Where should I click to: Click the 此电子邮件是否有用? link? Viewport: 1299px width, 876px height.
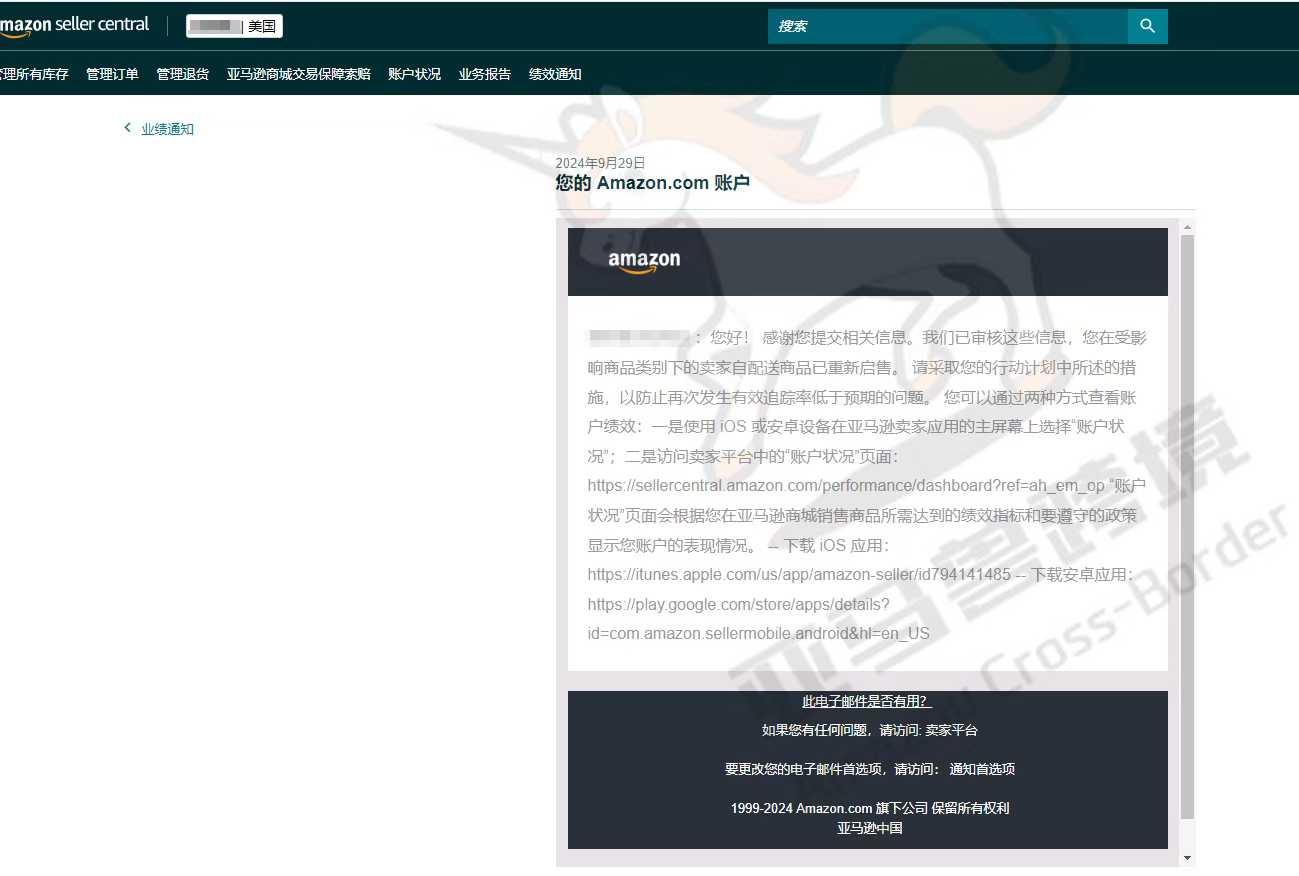pyautogui.click(x=867, y=701)
